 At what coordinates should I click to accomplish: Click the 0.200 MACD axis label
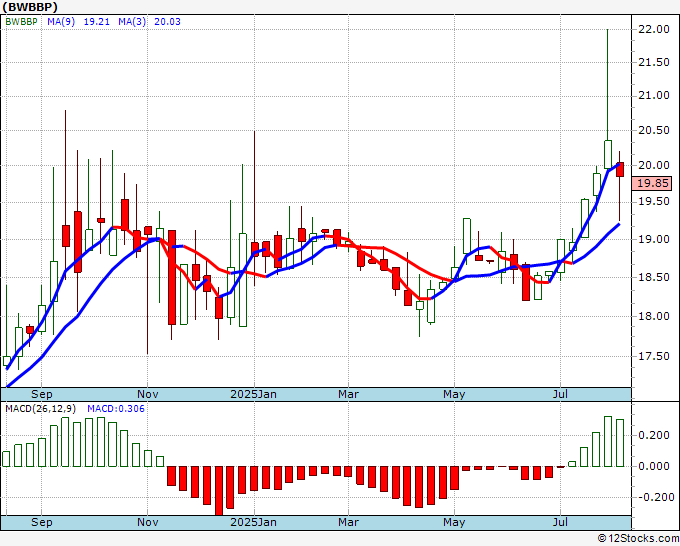654,435
